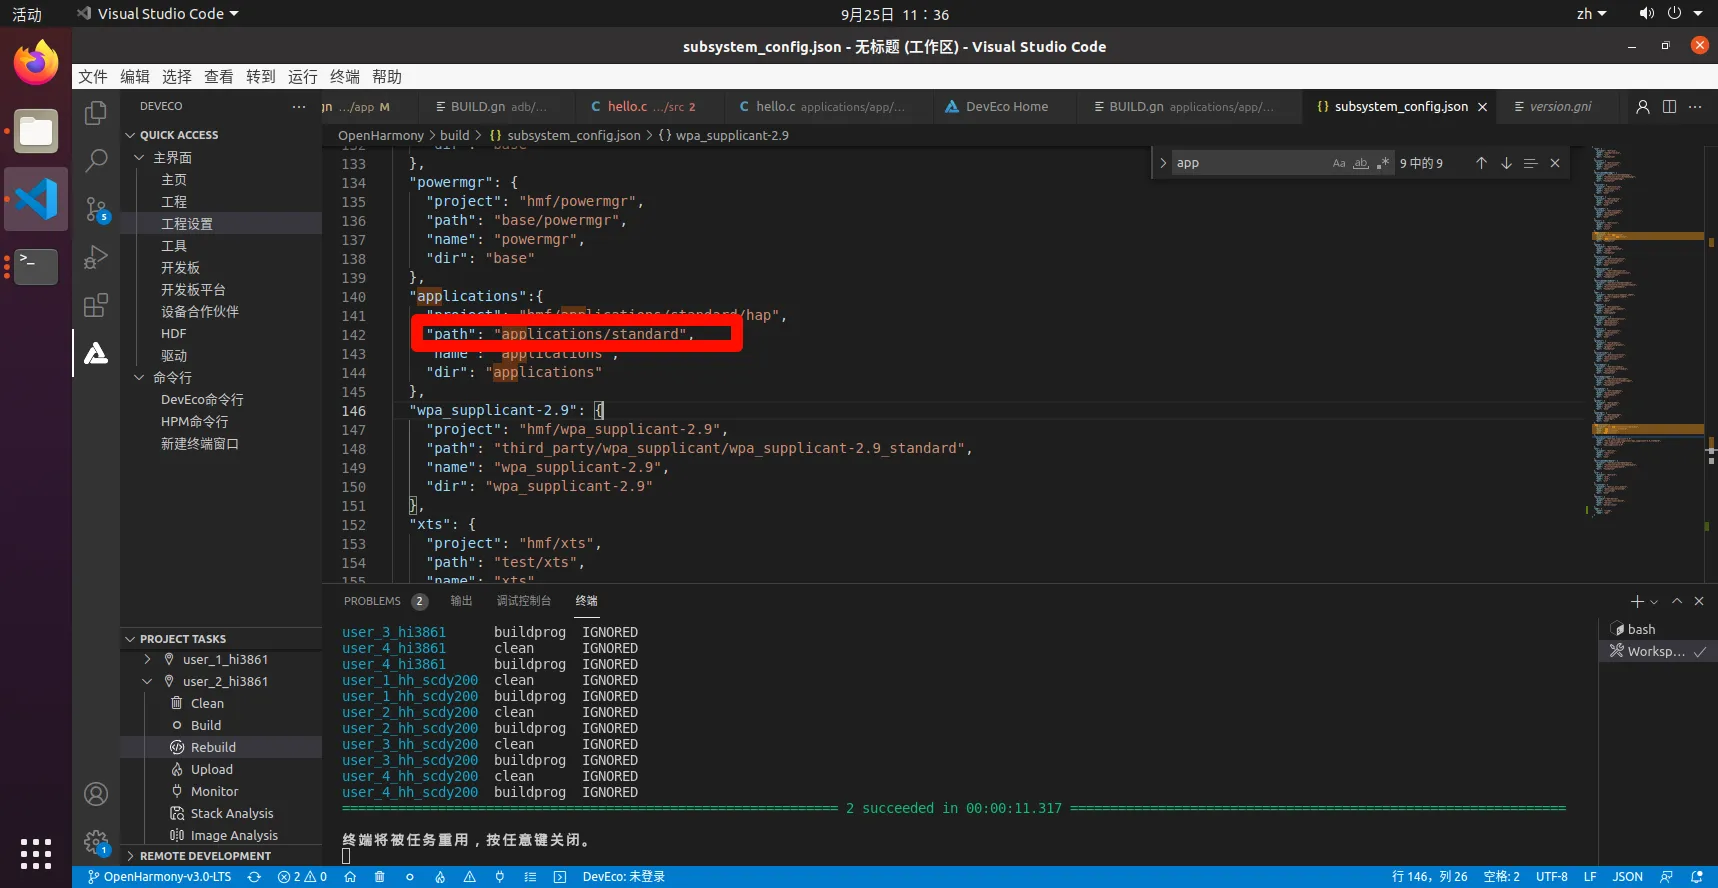Expand the REMOTE DEVELOPMENT section
This screenshot has width=1718, height=888.
point(131,856)
